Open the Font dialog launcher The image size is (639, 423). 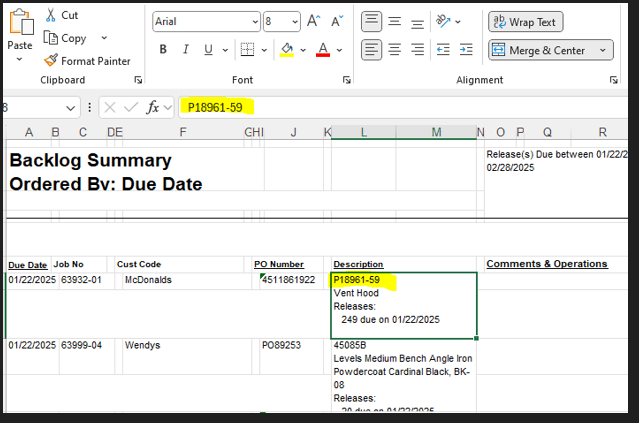click(346, 80)
